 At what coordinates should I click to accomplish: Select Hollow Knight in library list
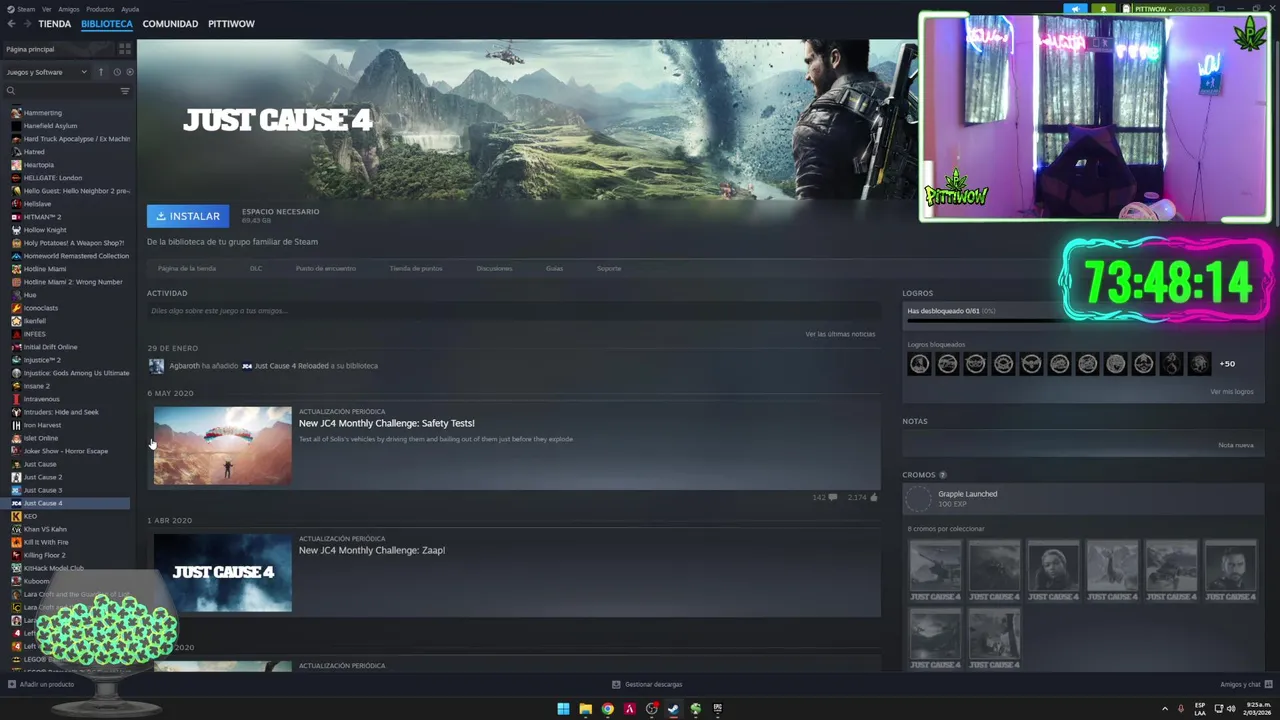pyautogui.click(x=45, y=230)
